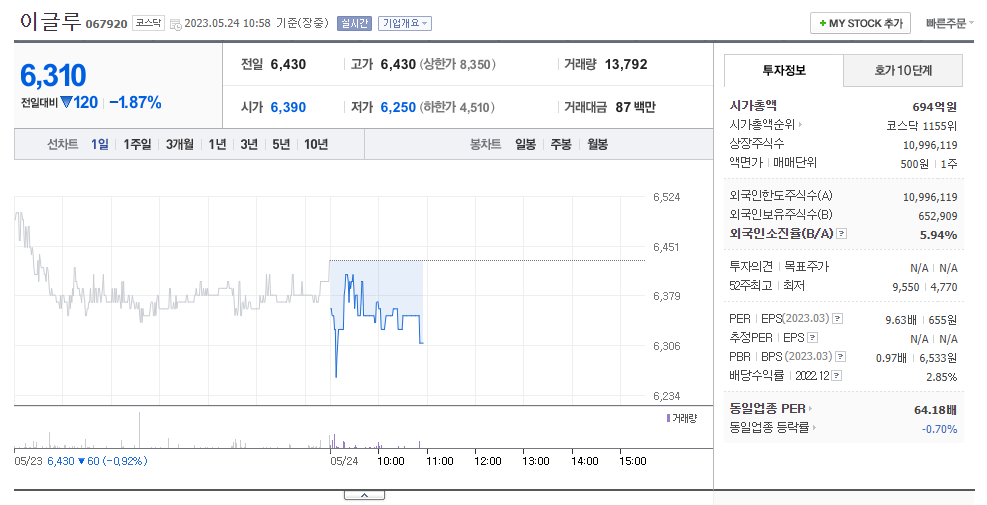Image resolution: width=987 pixels, height=505 pixels.
Task: Click the 05/24 date axis label
Action: pos(344,461)
